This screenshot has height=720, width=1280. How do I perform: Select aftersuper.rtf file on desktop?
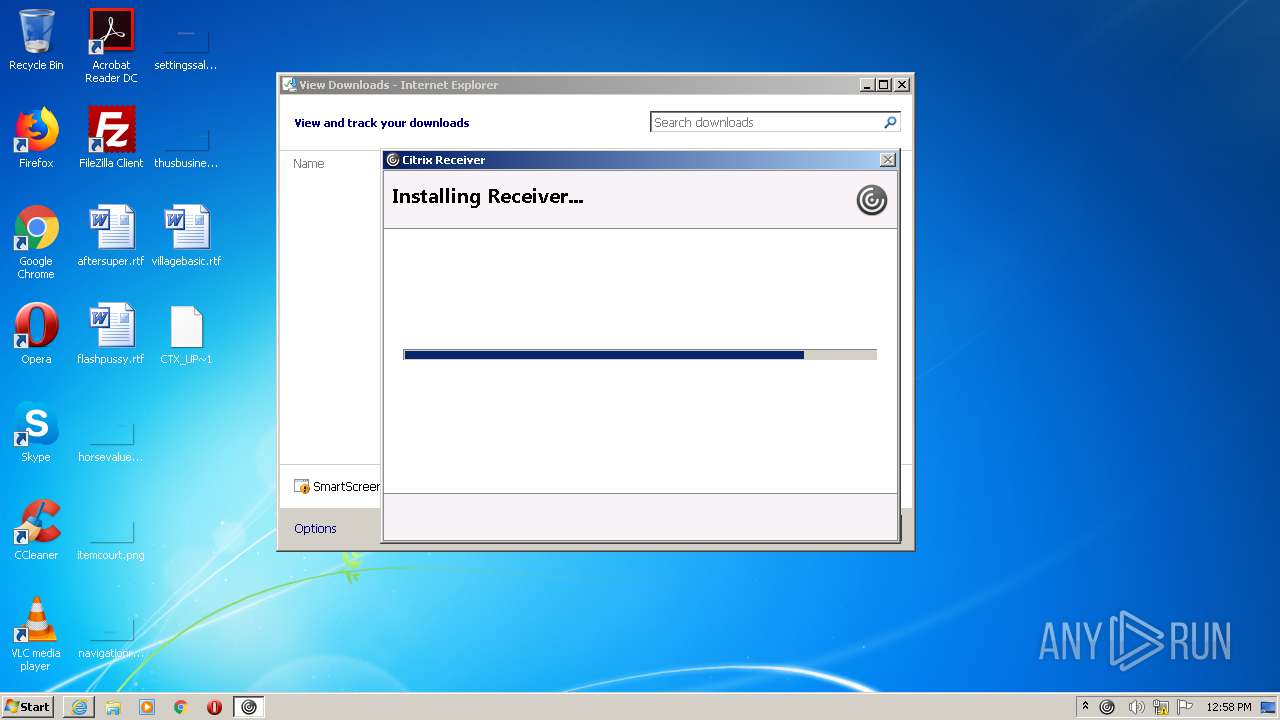coord(111,236)
